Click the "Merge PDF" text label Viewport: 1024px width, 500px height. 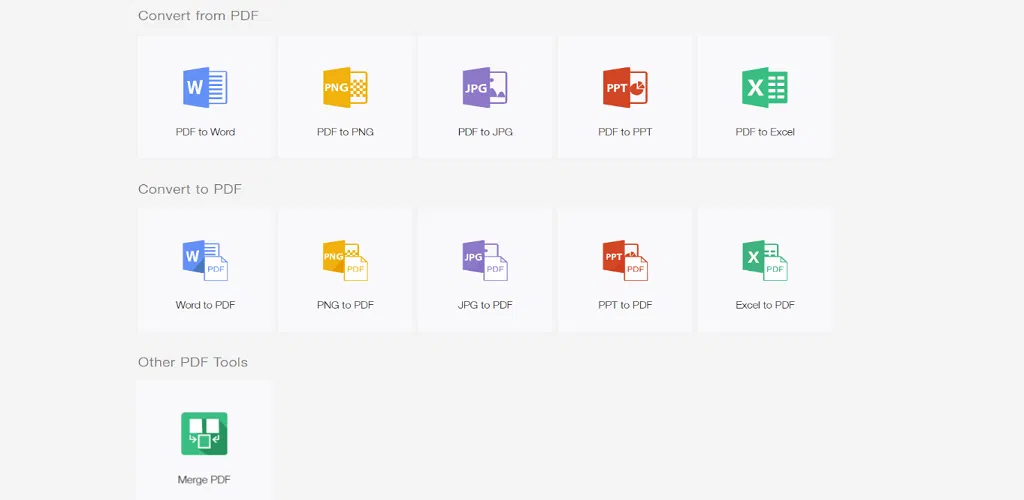[x=204, y=480]
